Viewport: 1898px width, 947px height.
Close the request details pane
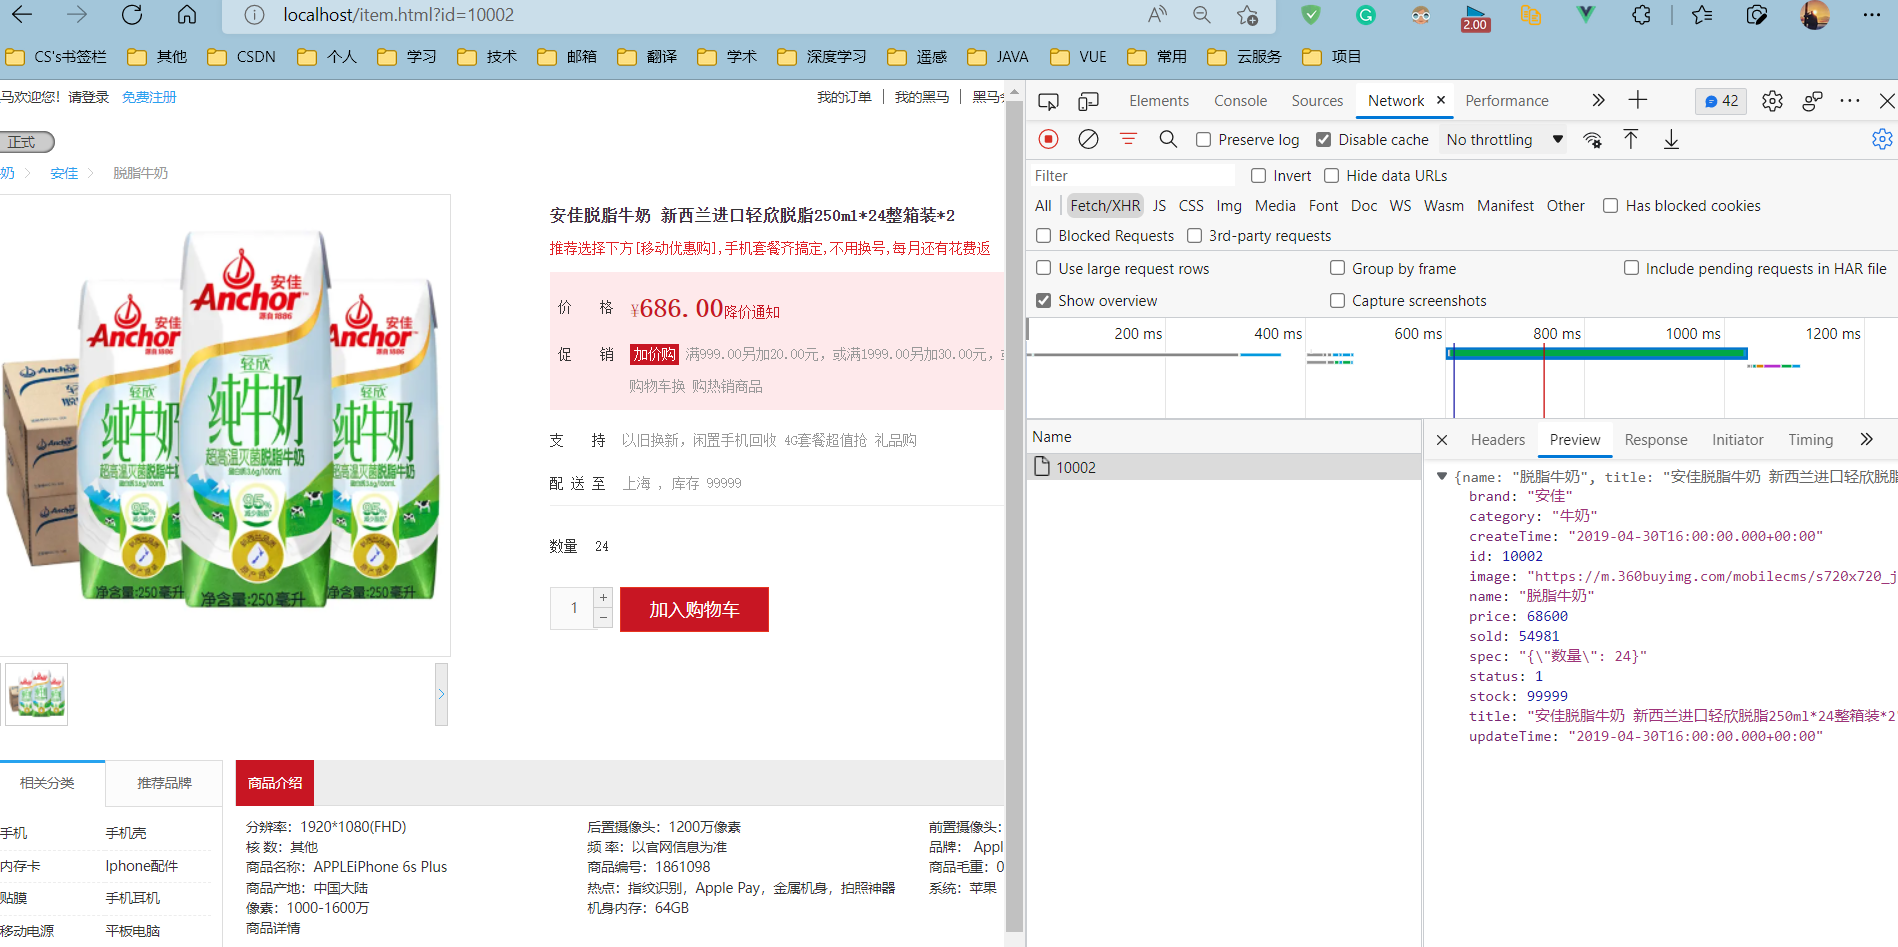pos(1442,440)
